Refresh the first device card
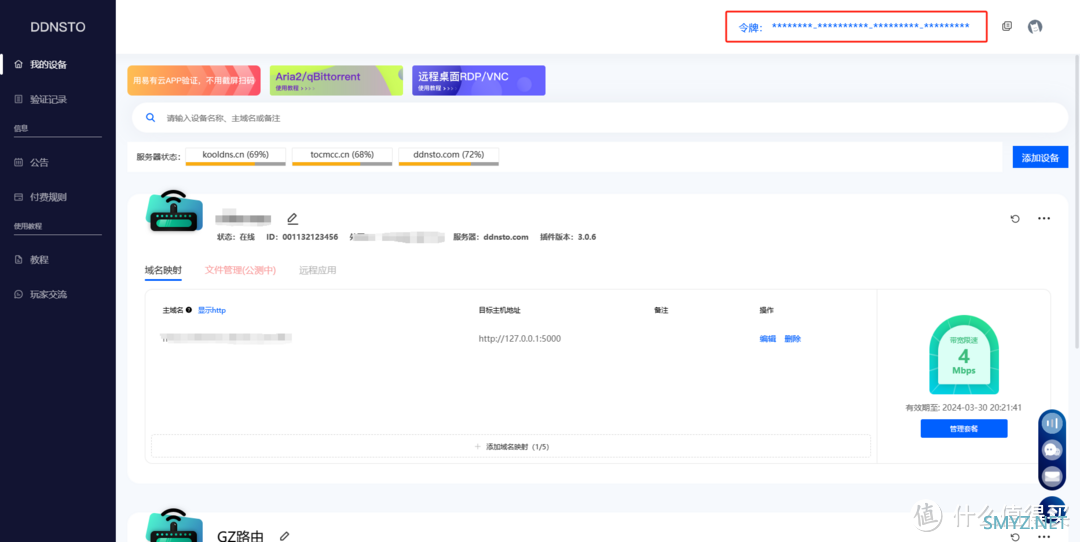Viewport: 1080px width, 542px height. pyautogui.click(x=1015, y=219)
